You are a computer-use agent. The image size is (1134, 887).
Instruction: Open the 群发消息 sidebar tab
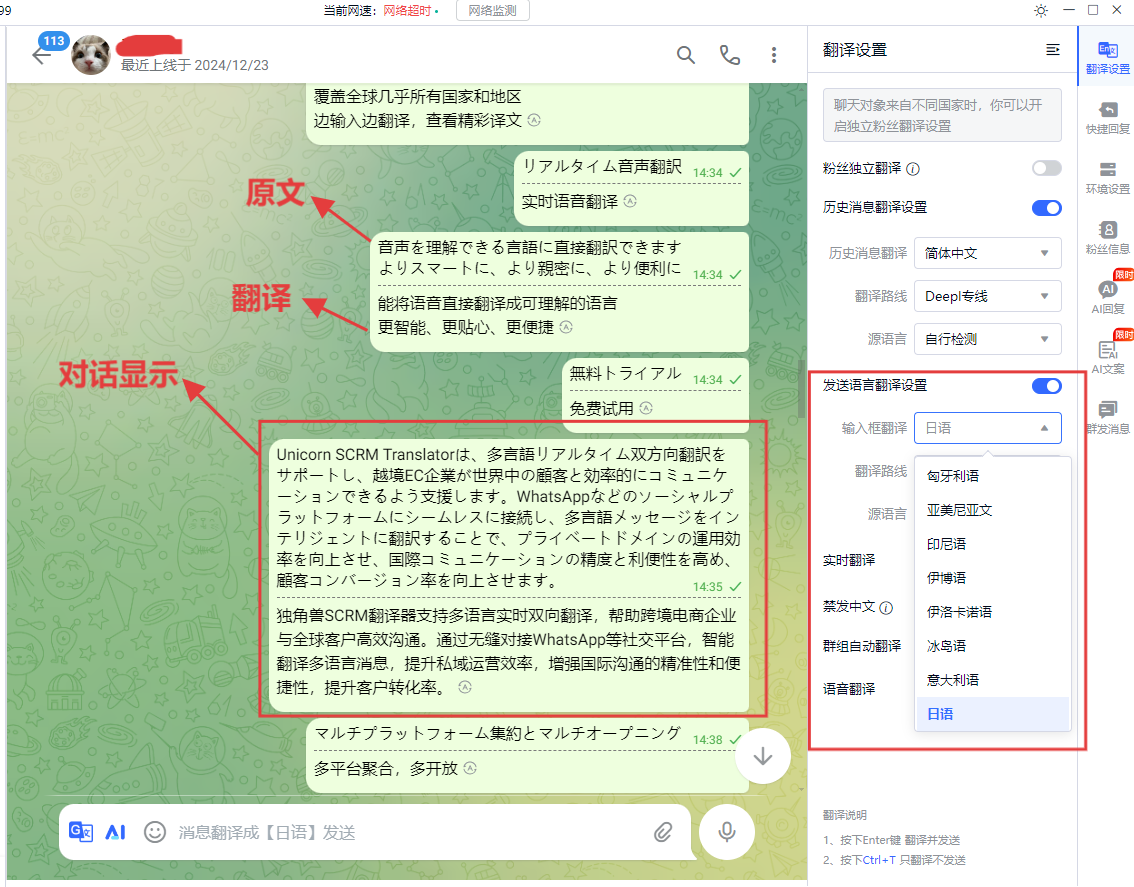click(1107, 417)
